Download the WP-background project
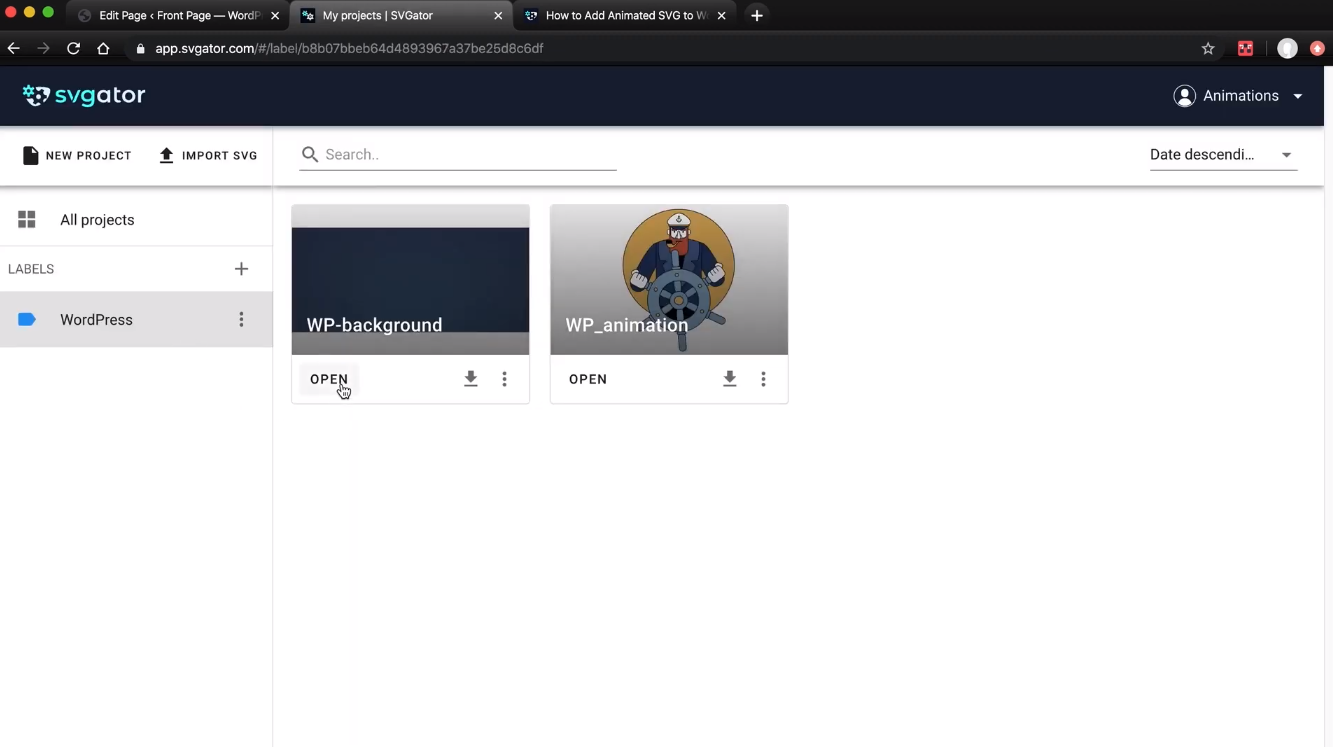Viewport: 1333px width, 747px height. coord(471,379)
